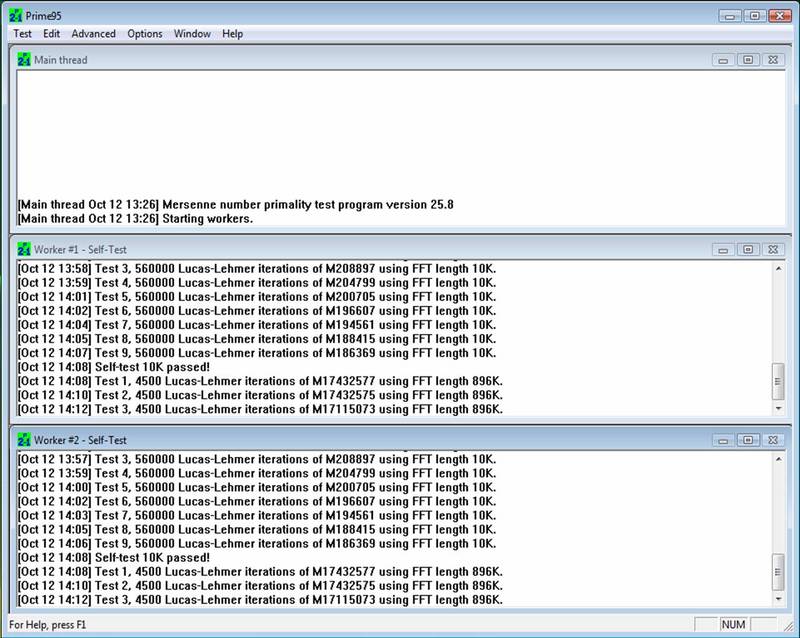800x638 pixels.
Task: Click the Worker #1 Self-Test window icon
Action: [24, 250]
